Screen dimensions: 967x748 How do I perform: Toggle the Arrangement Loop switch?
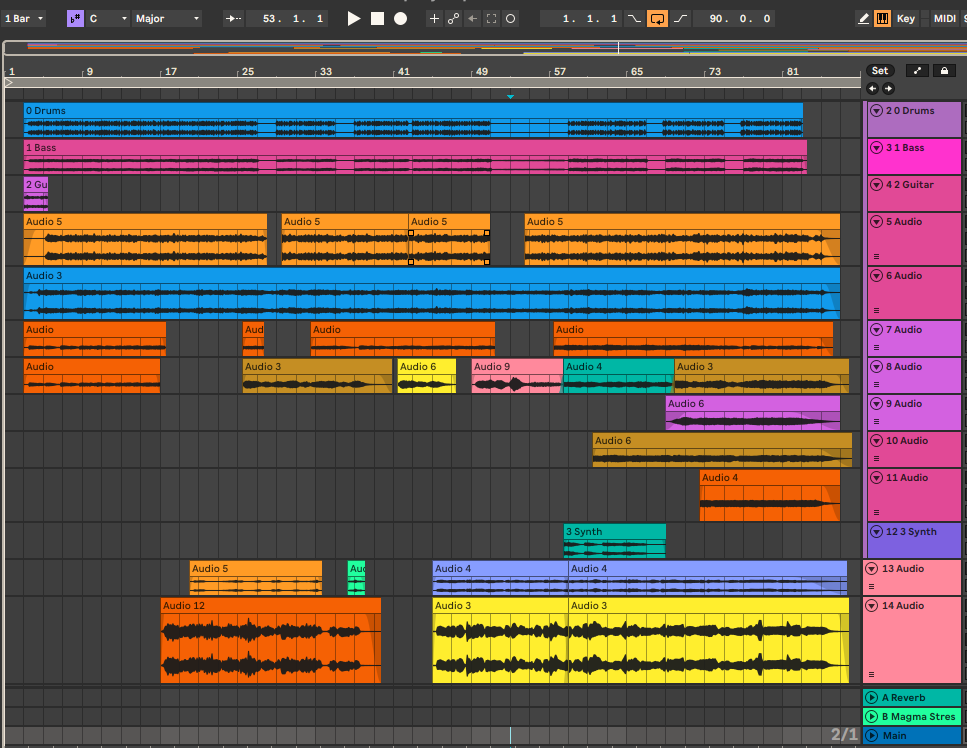click(x=657, y=18)
